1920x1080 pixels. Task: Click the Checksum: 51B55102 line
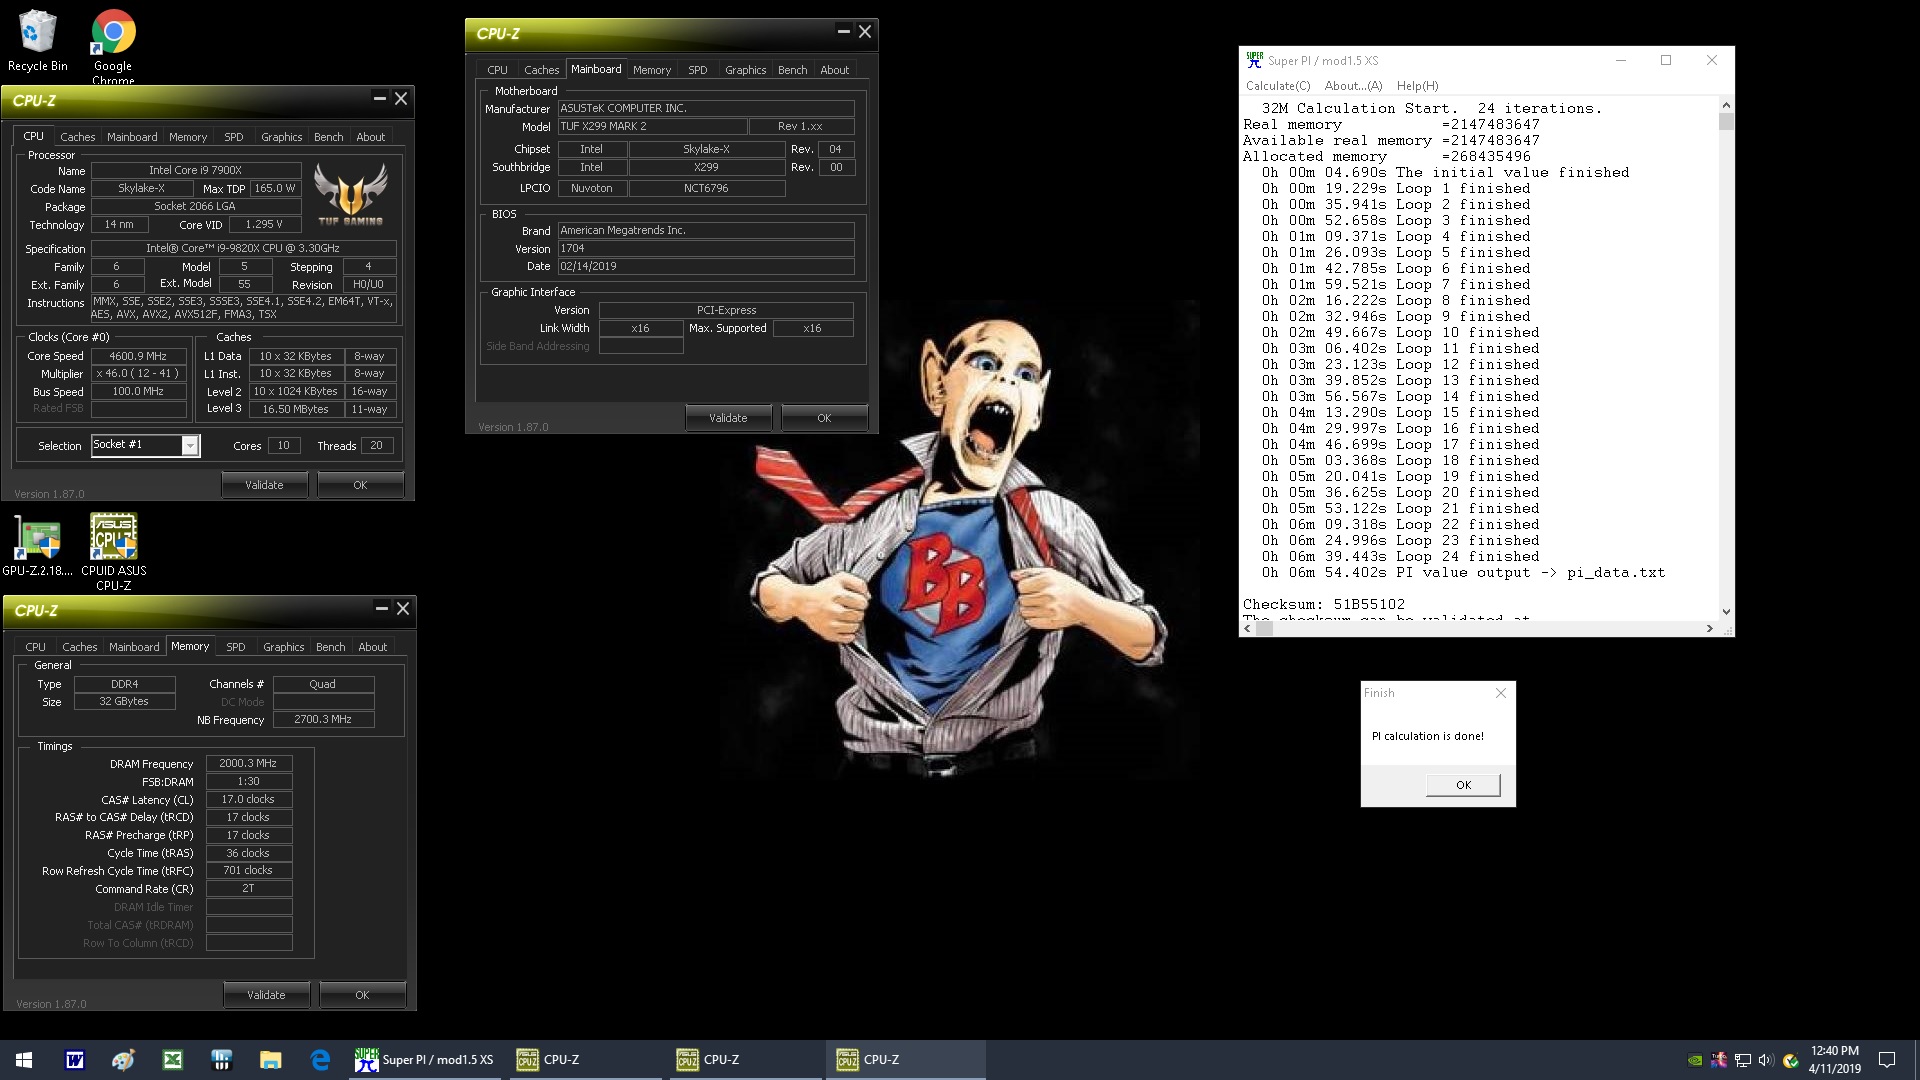[1324, 604]
